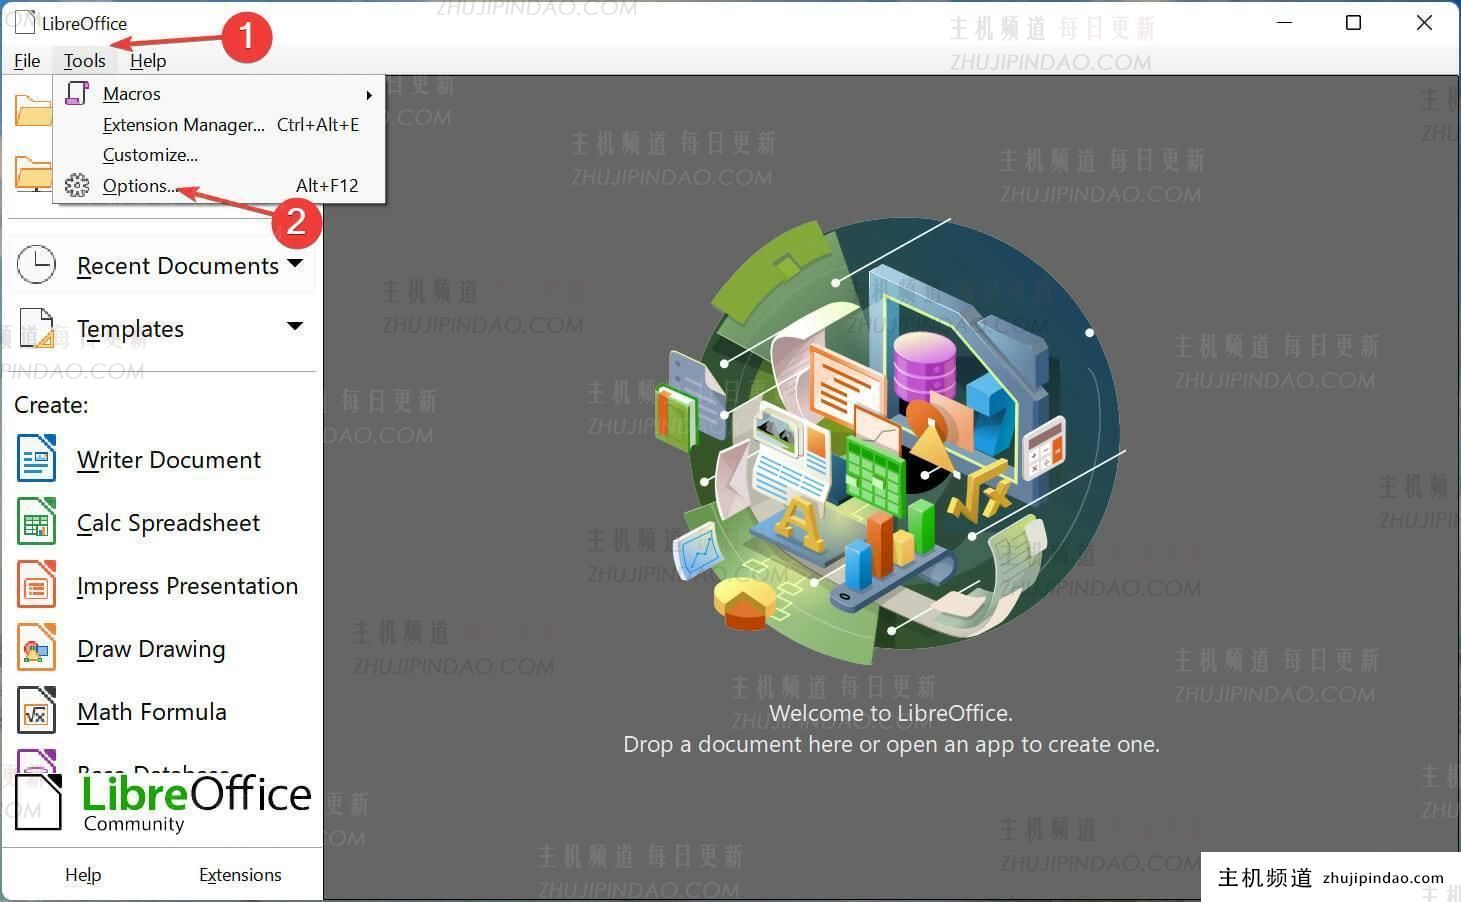Image resolution: width=1461 pixels, height=902 pixels.
Task: Open the File menu
Action: click(x=26, y=60)
